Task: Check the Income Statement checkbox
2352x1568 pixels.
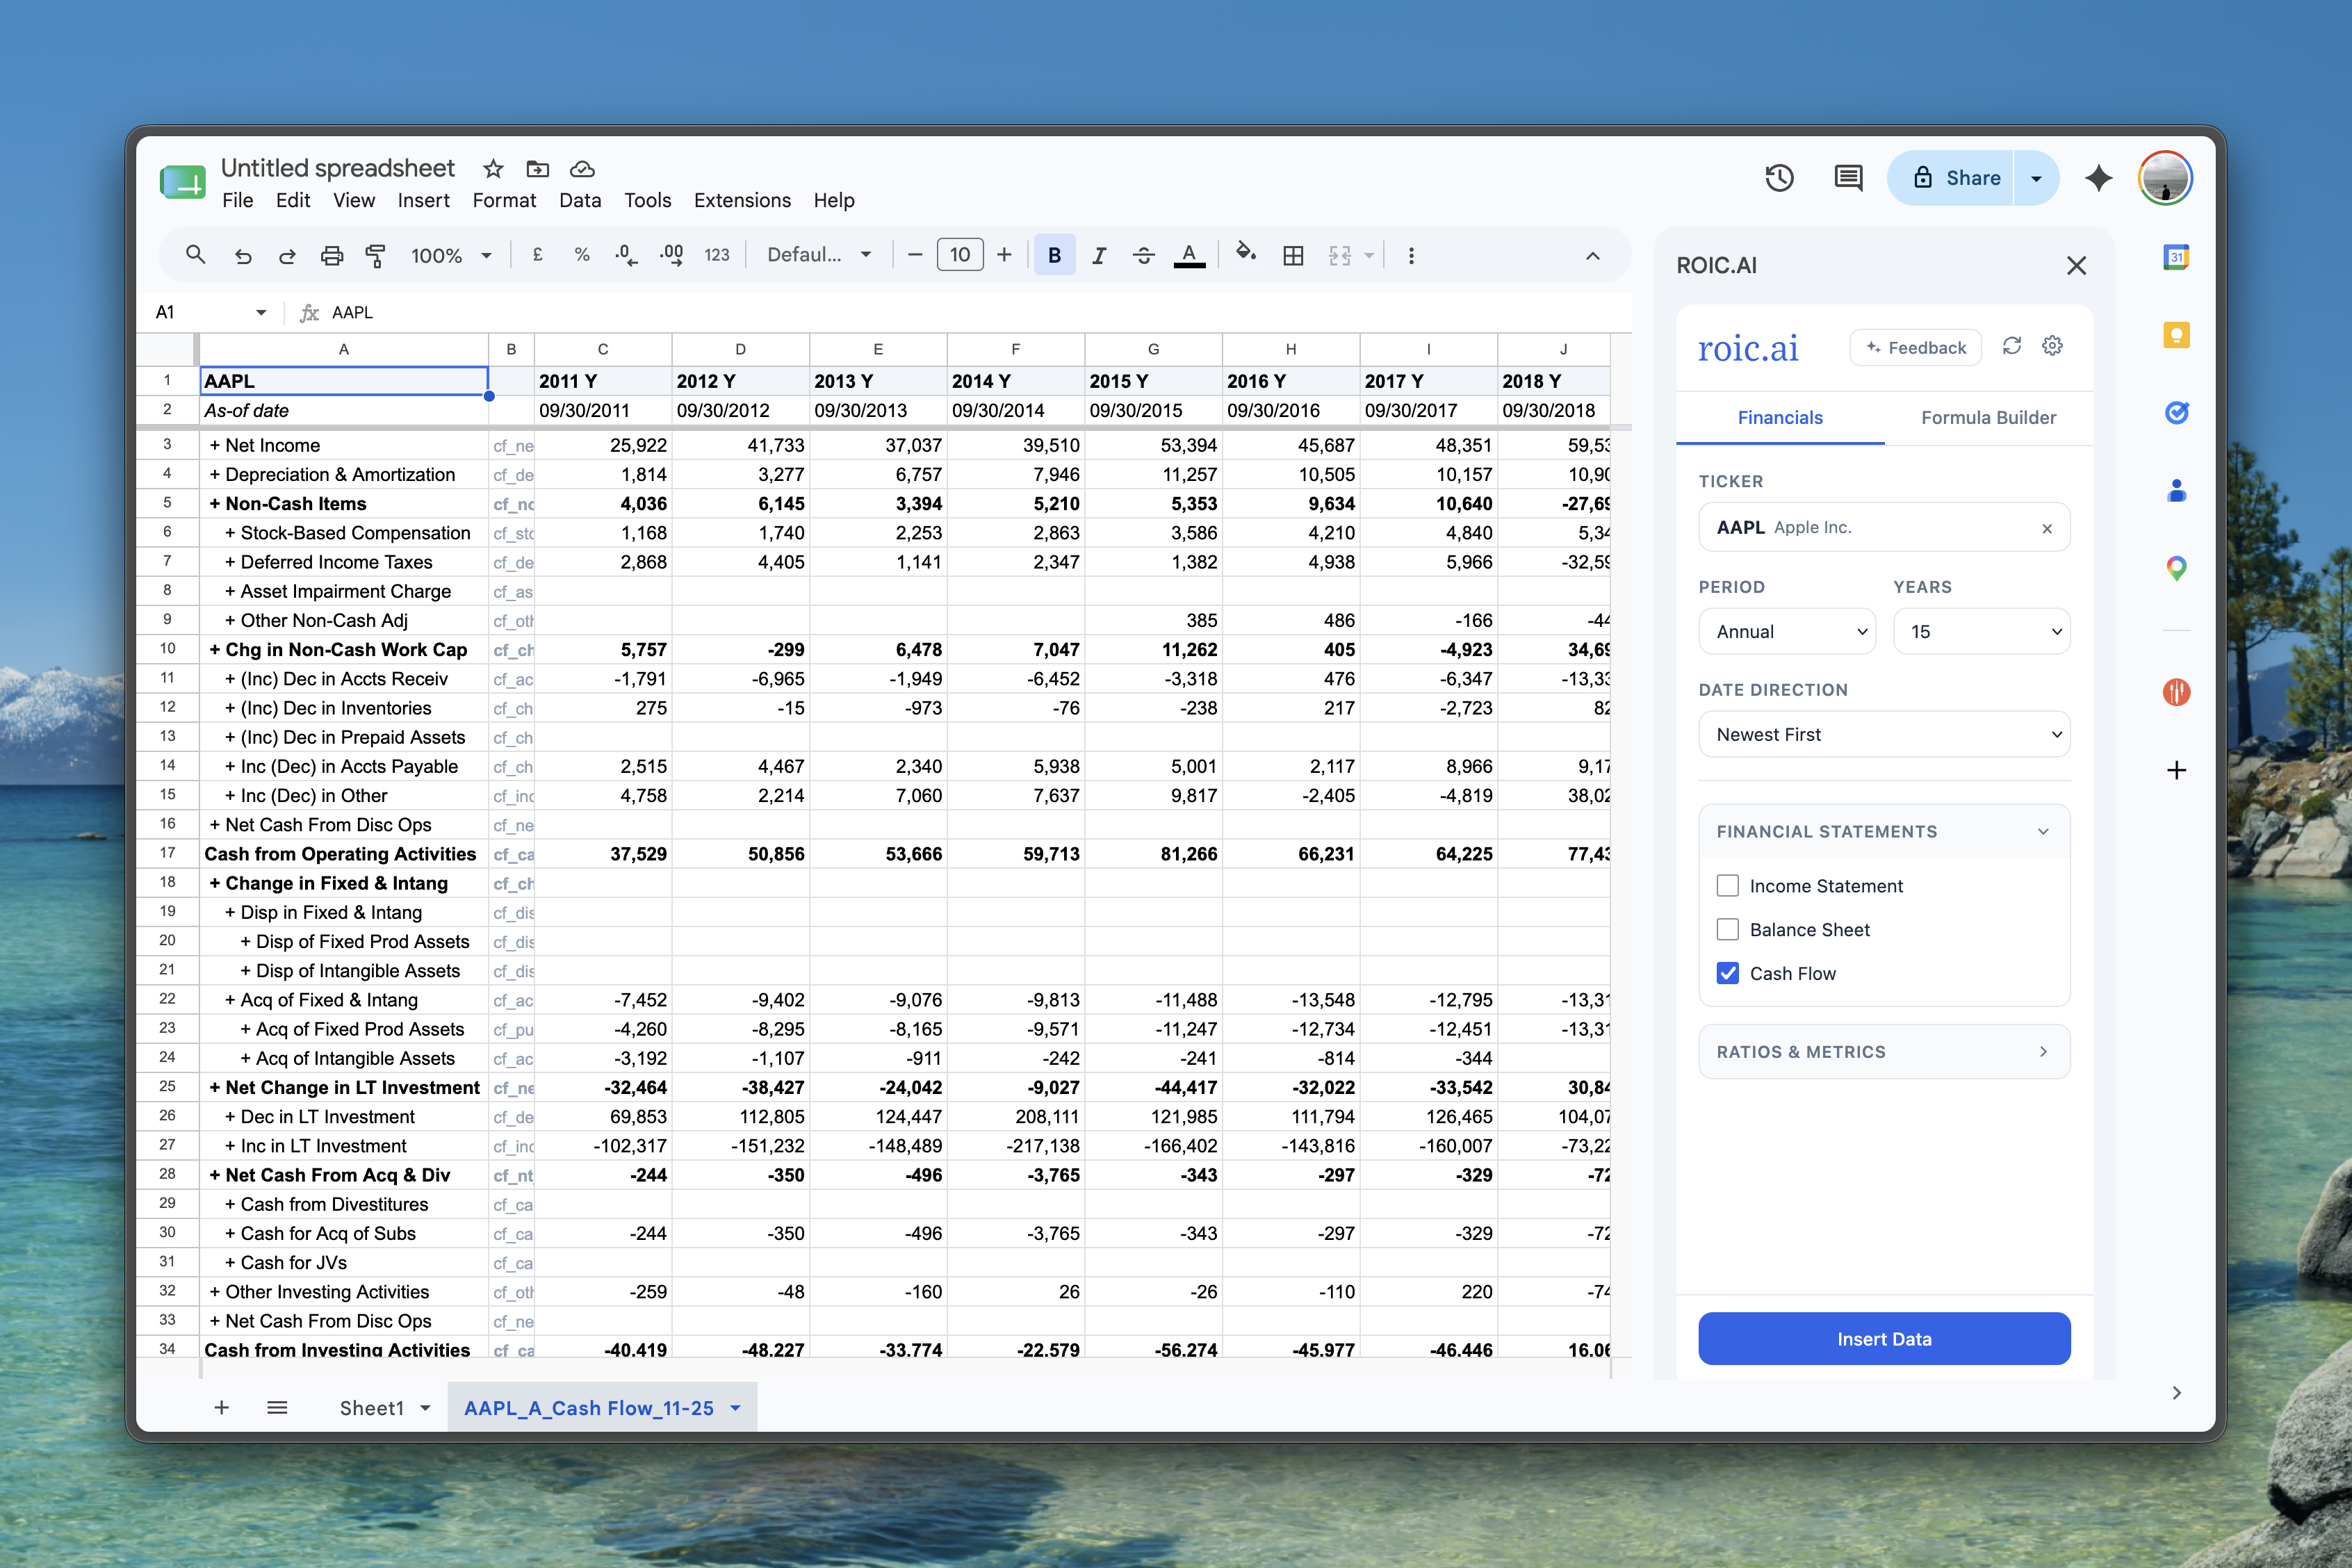Action: coord(1727,885)
